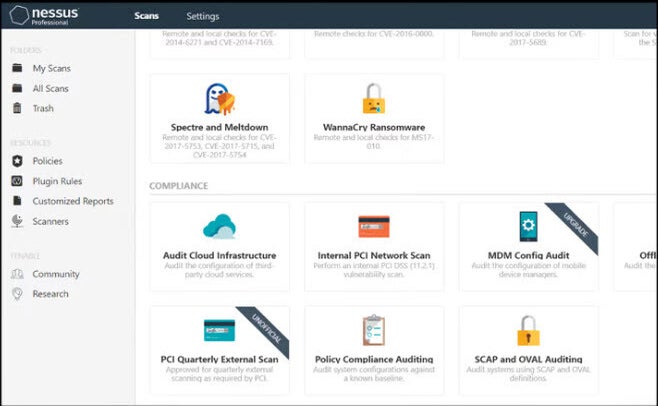Click the Internal PCI Network Scan card icon
The image size is (658, 406).
pyautogui.click(x=373, y=227)
